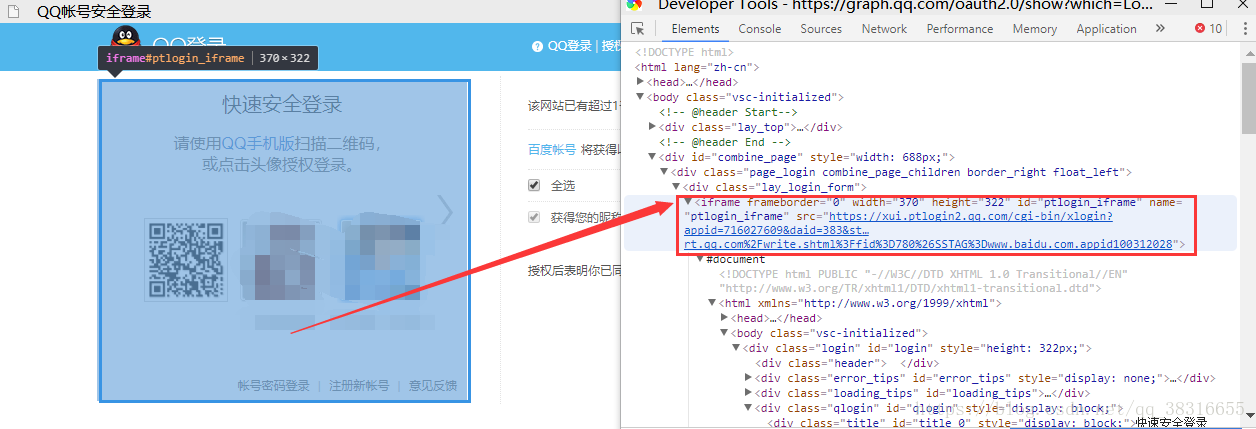Expand the div id="loading_tips" node

coord(748,393)
